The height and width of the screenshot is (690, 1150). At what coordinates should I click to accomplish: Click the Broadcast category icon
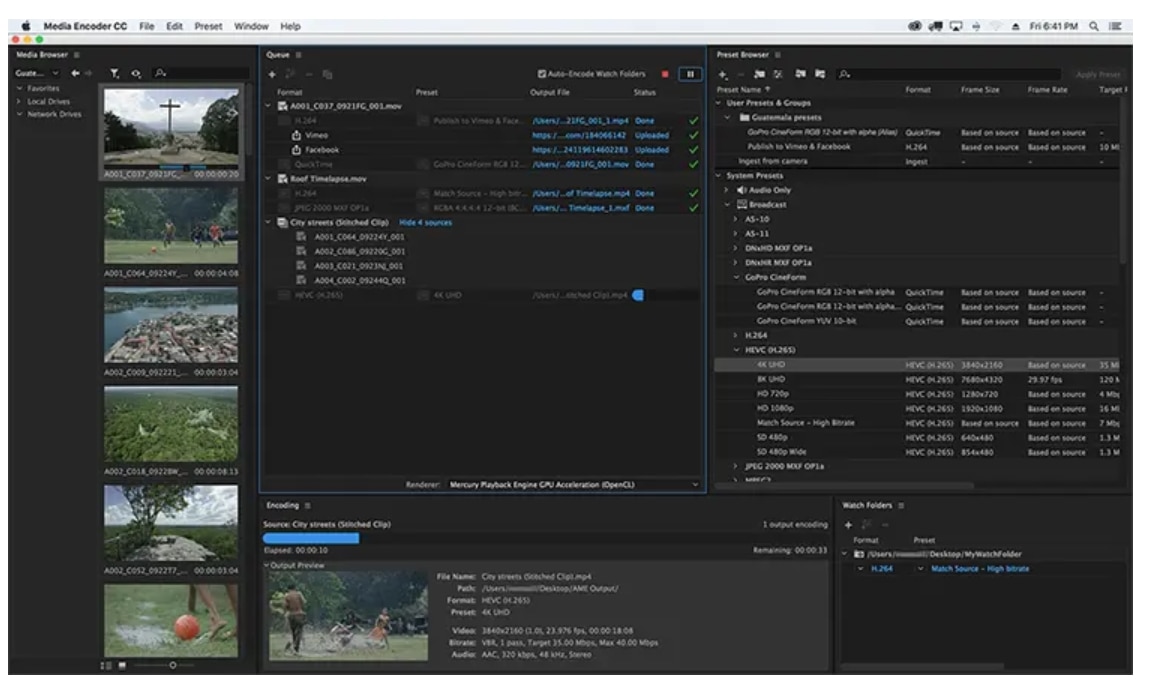(741, 205)
